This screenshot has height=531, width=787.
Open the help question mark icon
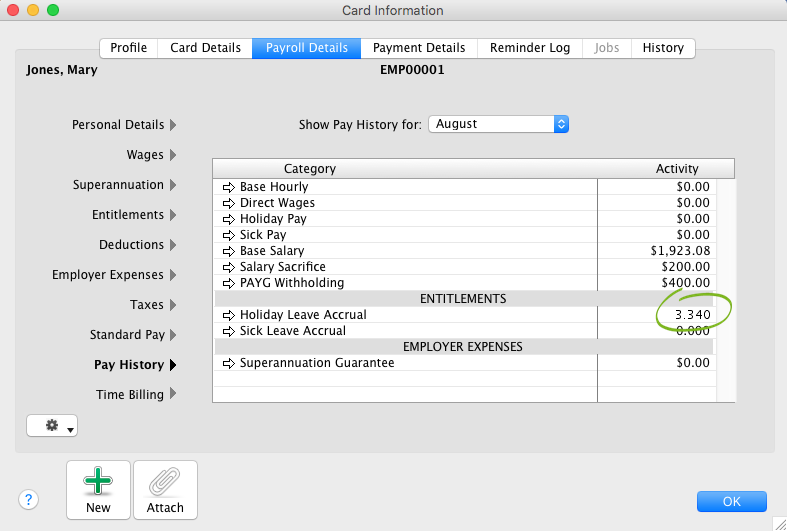(28, 500)
